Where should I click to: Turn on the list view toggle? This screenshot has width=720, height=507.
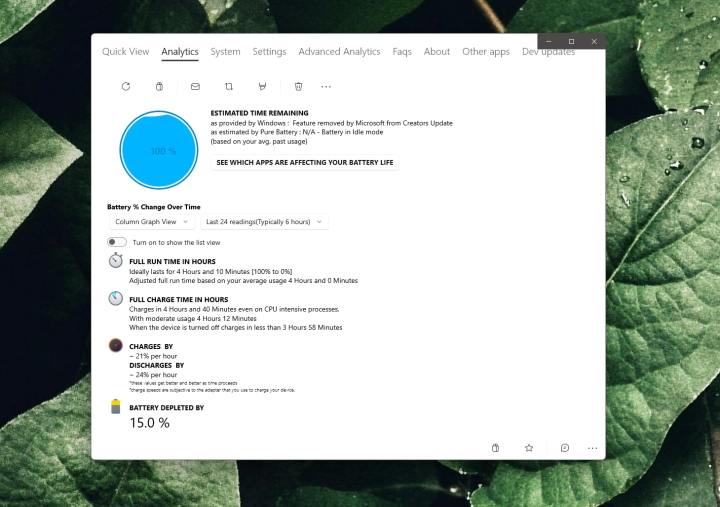click(x=117, y=242)
